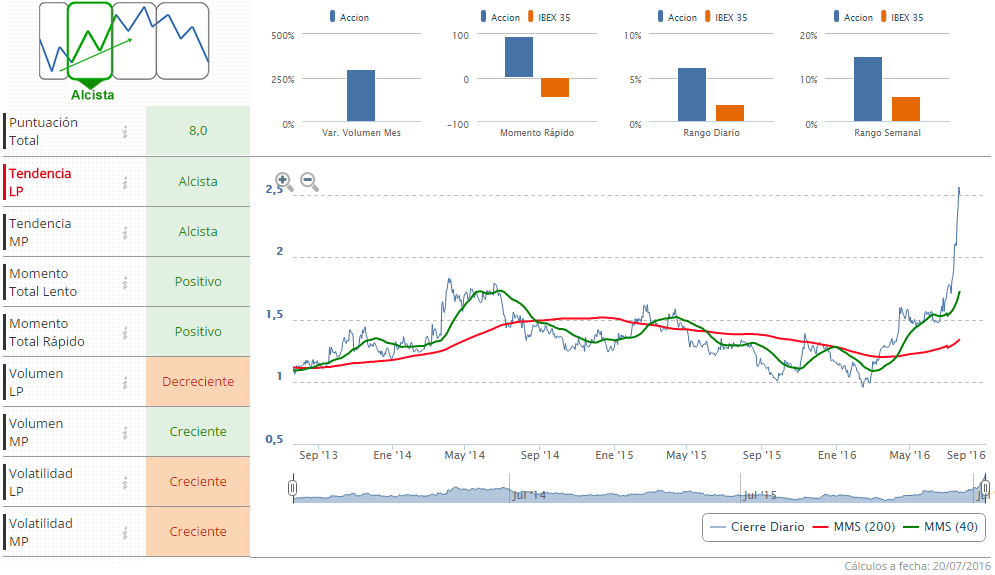Click the Decreciente value for Volumen LP
This screenshot has width=995, height=575.
198,382
